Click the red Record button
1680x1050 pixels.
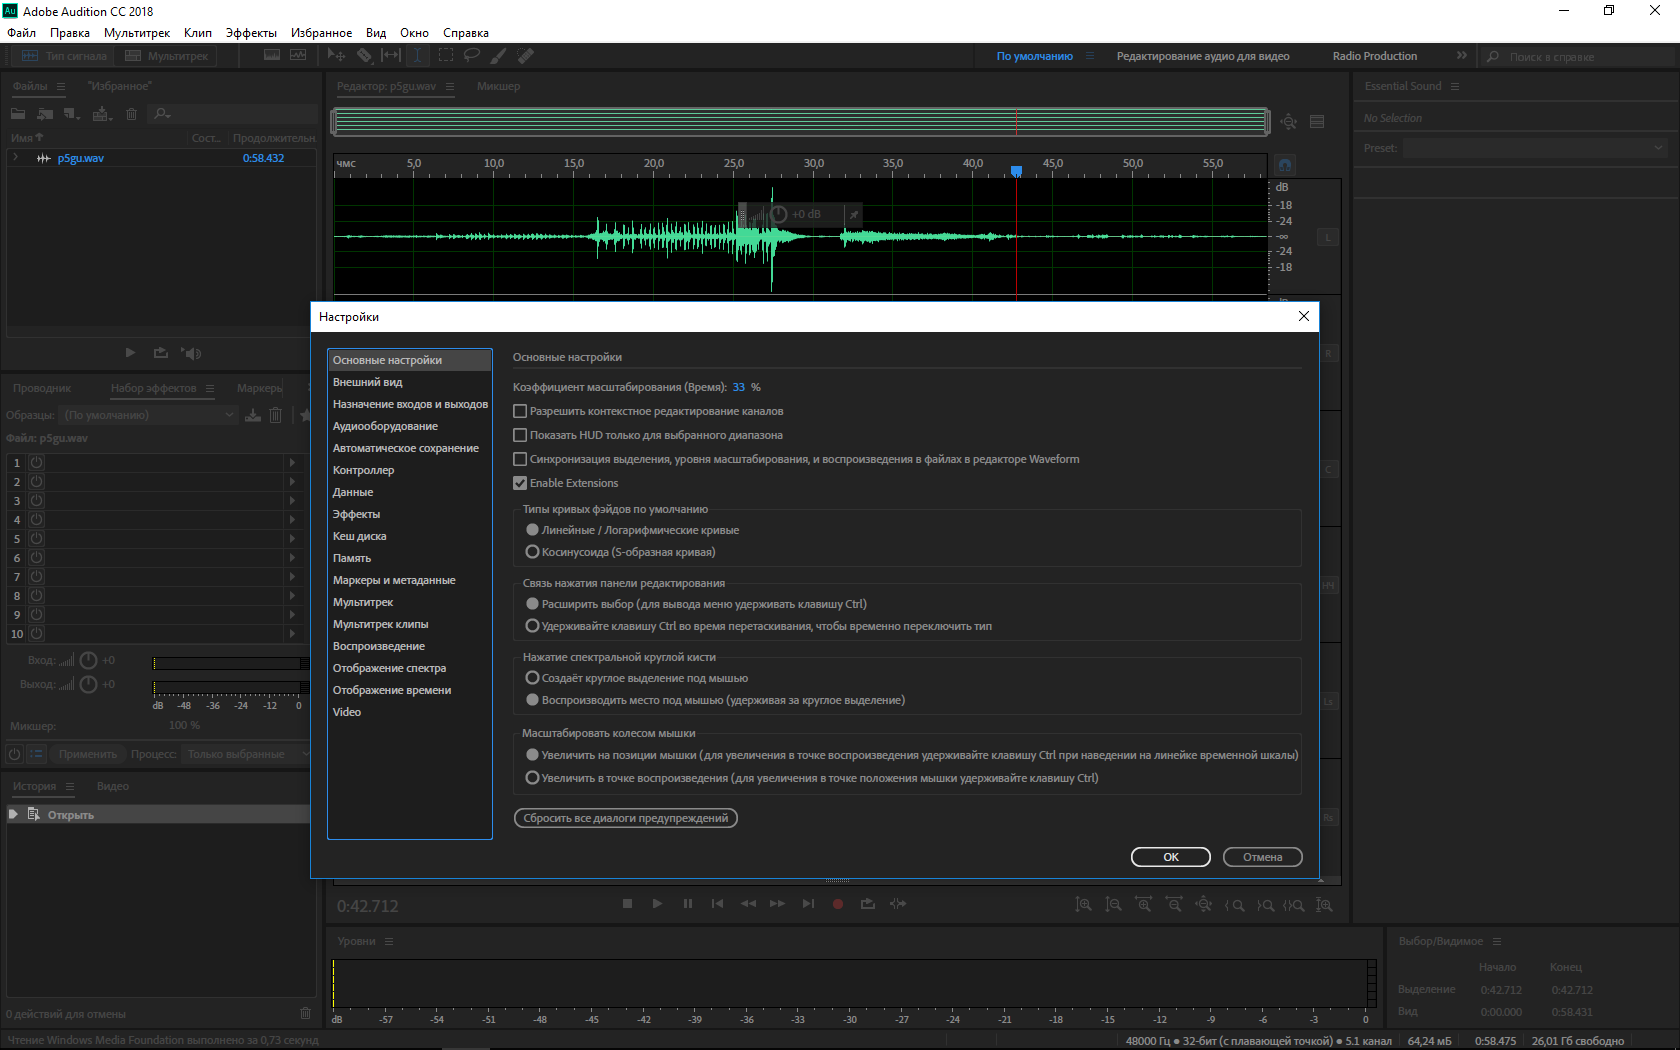click(838, 904)
